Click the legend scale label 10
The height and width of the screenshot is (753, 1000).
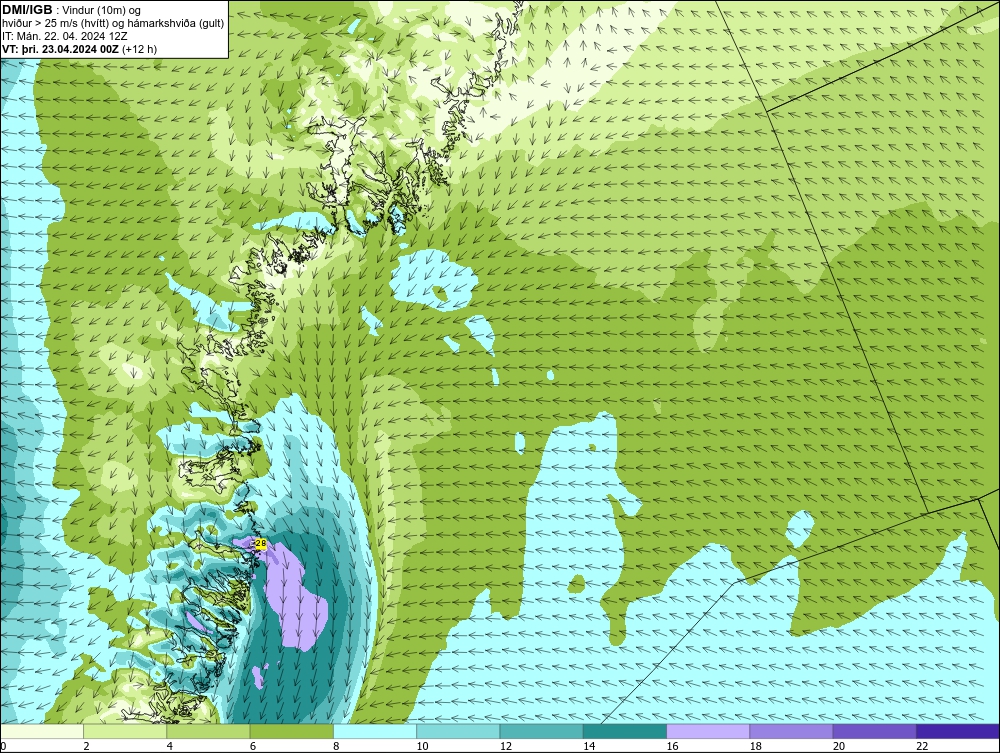point(422,746)
